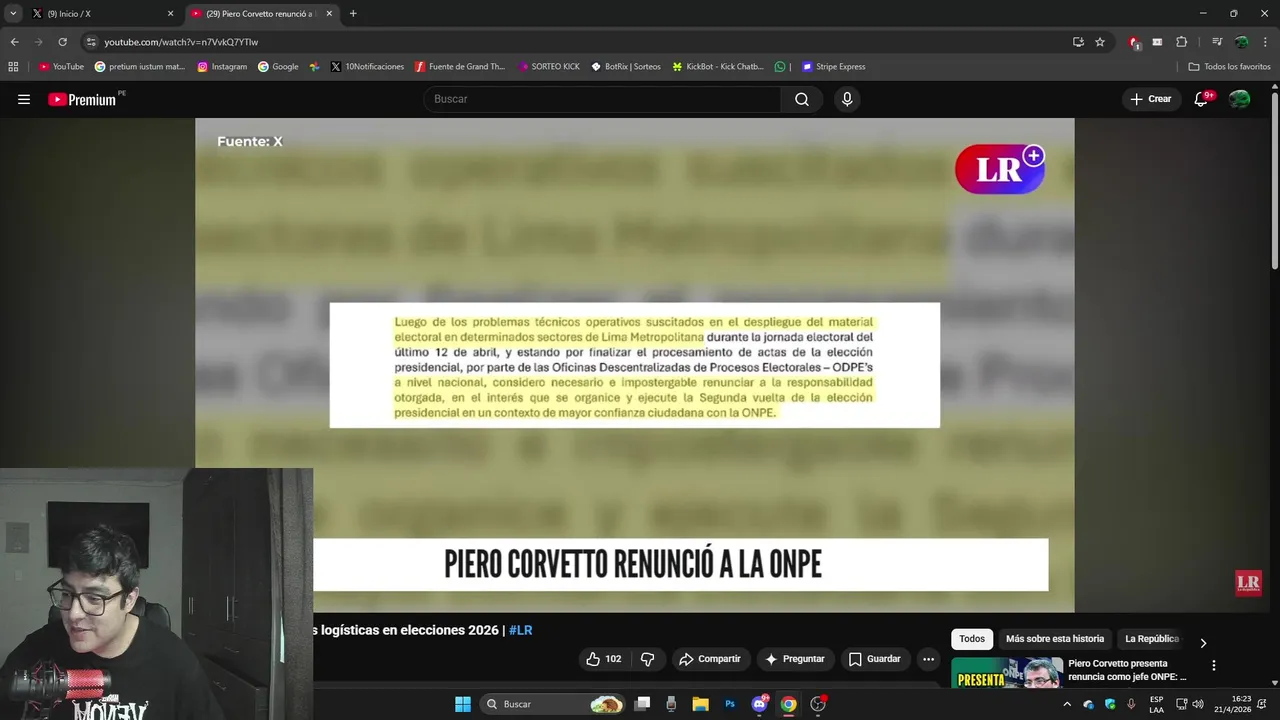Open the Google bookmark
This screenshot has height=720, width=1280.
(278, 67)
